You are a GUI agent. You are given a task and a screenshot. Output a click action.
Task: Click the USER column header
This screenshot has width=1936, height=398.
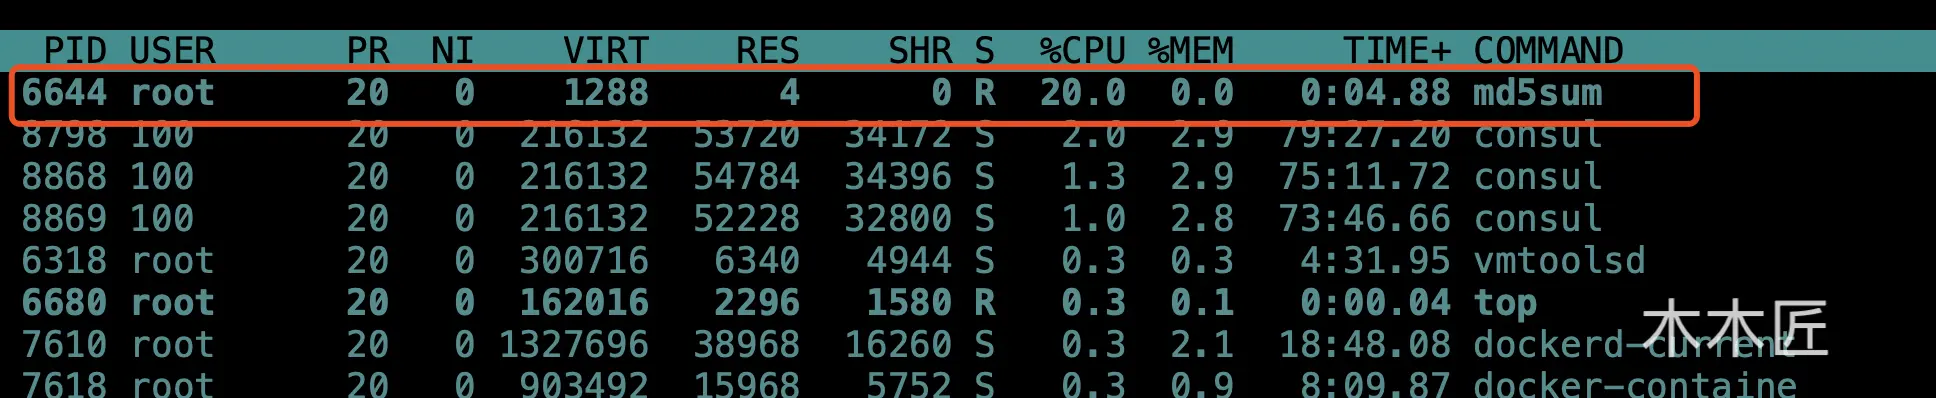[172, 50]
